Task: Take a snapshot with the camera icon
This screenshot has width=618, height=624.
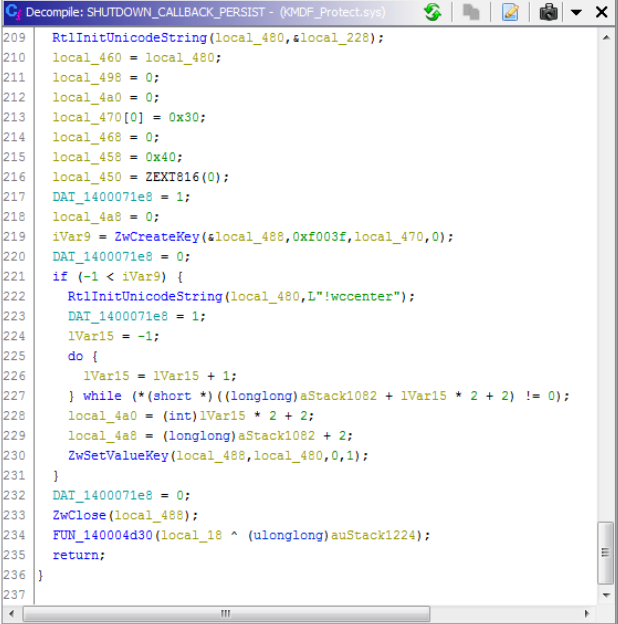Action: pos(549,12)
